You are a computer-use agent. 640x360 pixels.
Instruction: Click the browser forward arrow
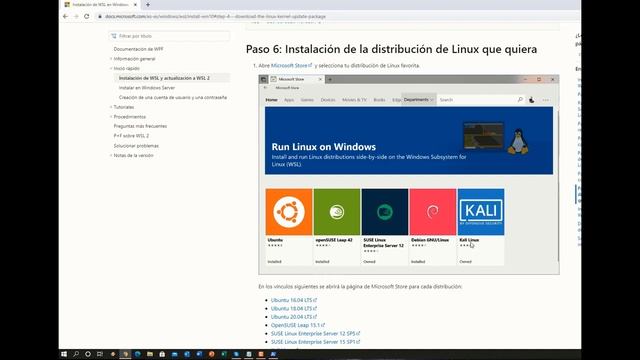point(76,16)
